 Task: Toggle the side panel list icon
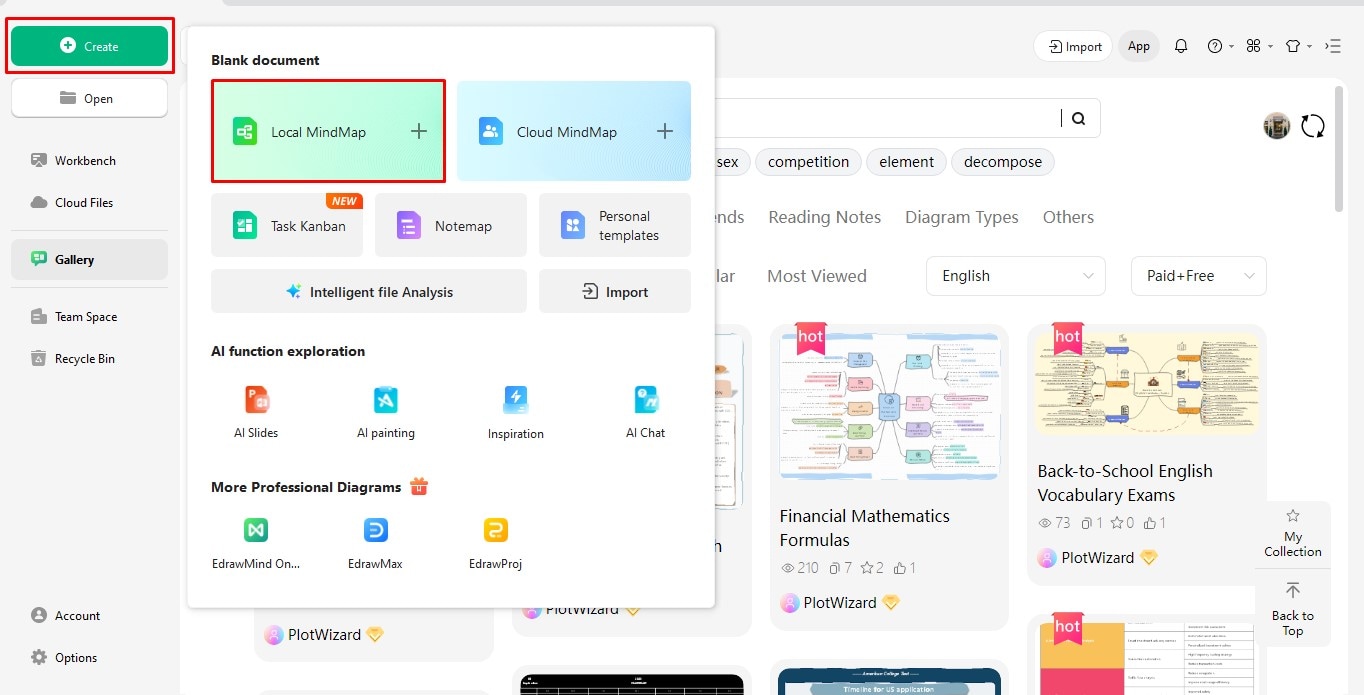(1333, 46)
